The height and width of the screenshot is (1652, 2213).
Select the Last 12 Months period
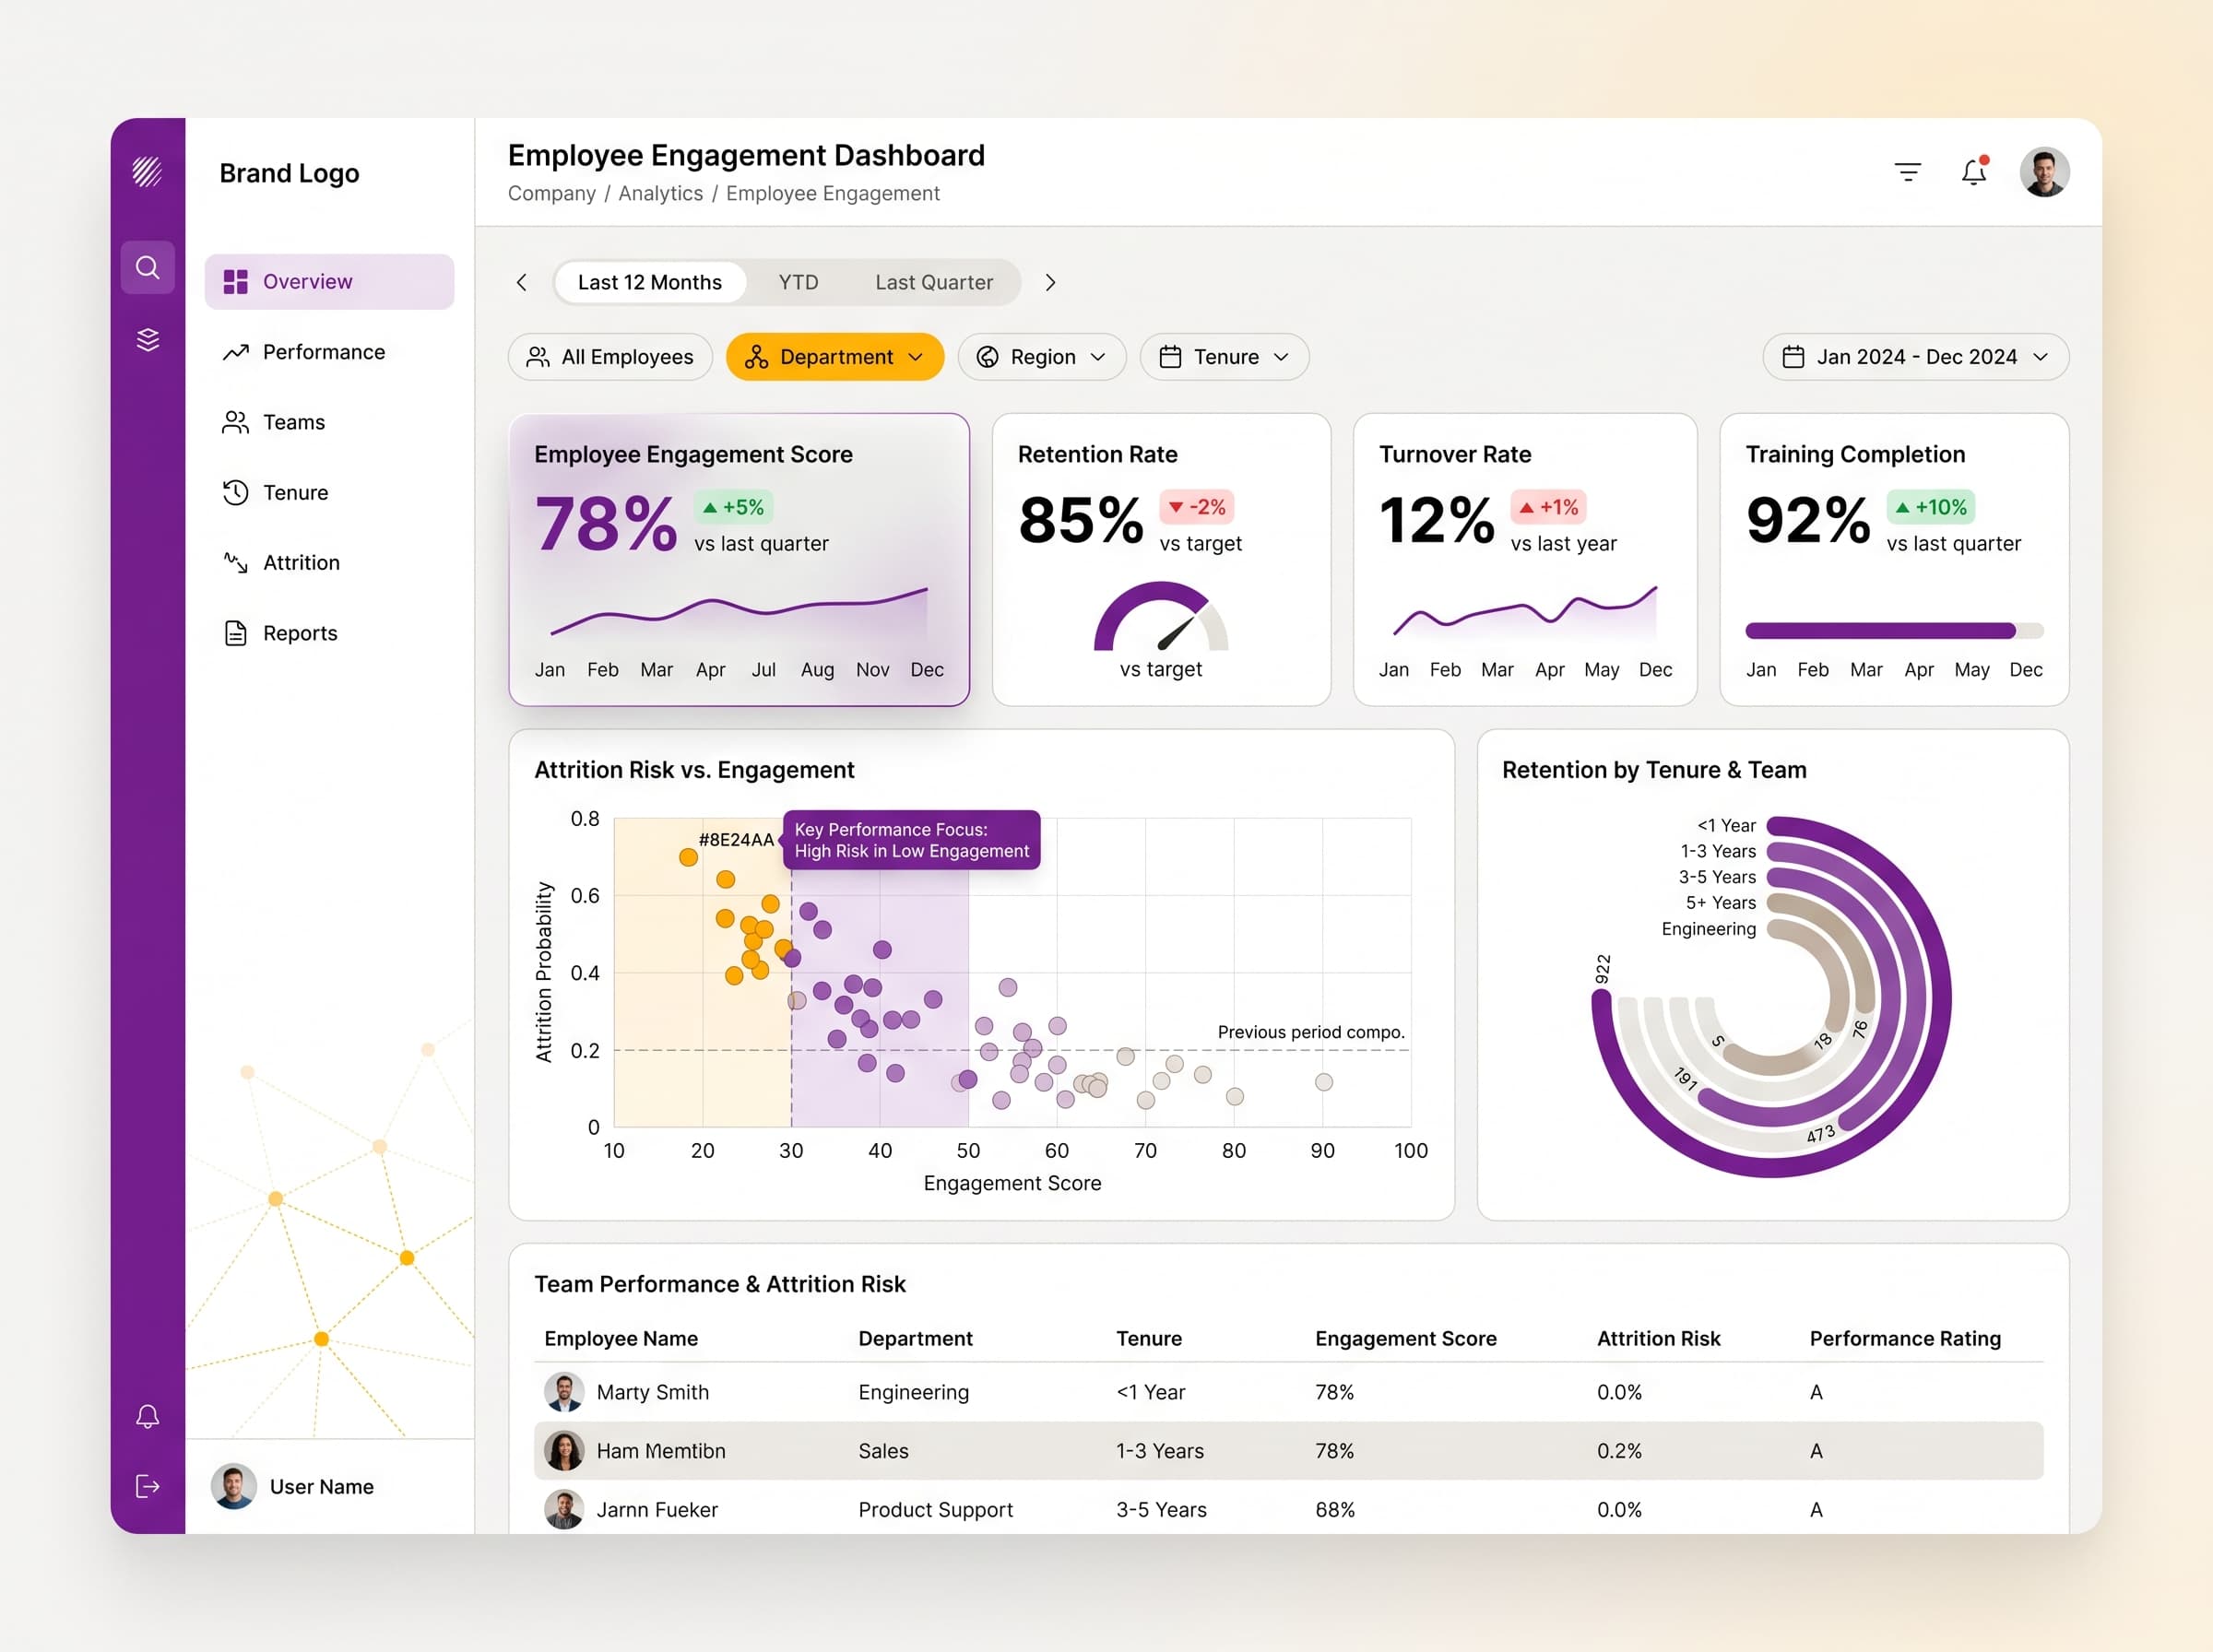650,283
